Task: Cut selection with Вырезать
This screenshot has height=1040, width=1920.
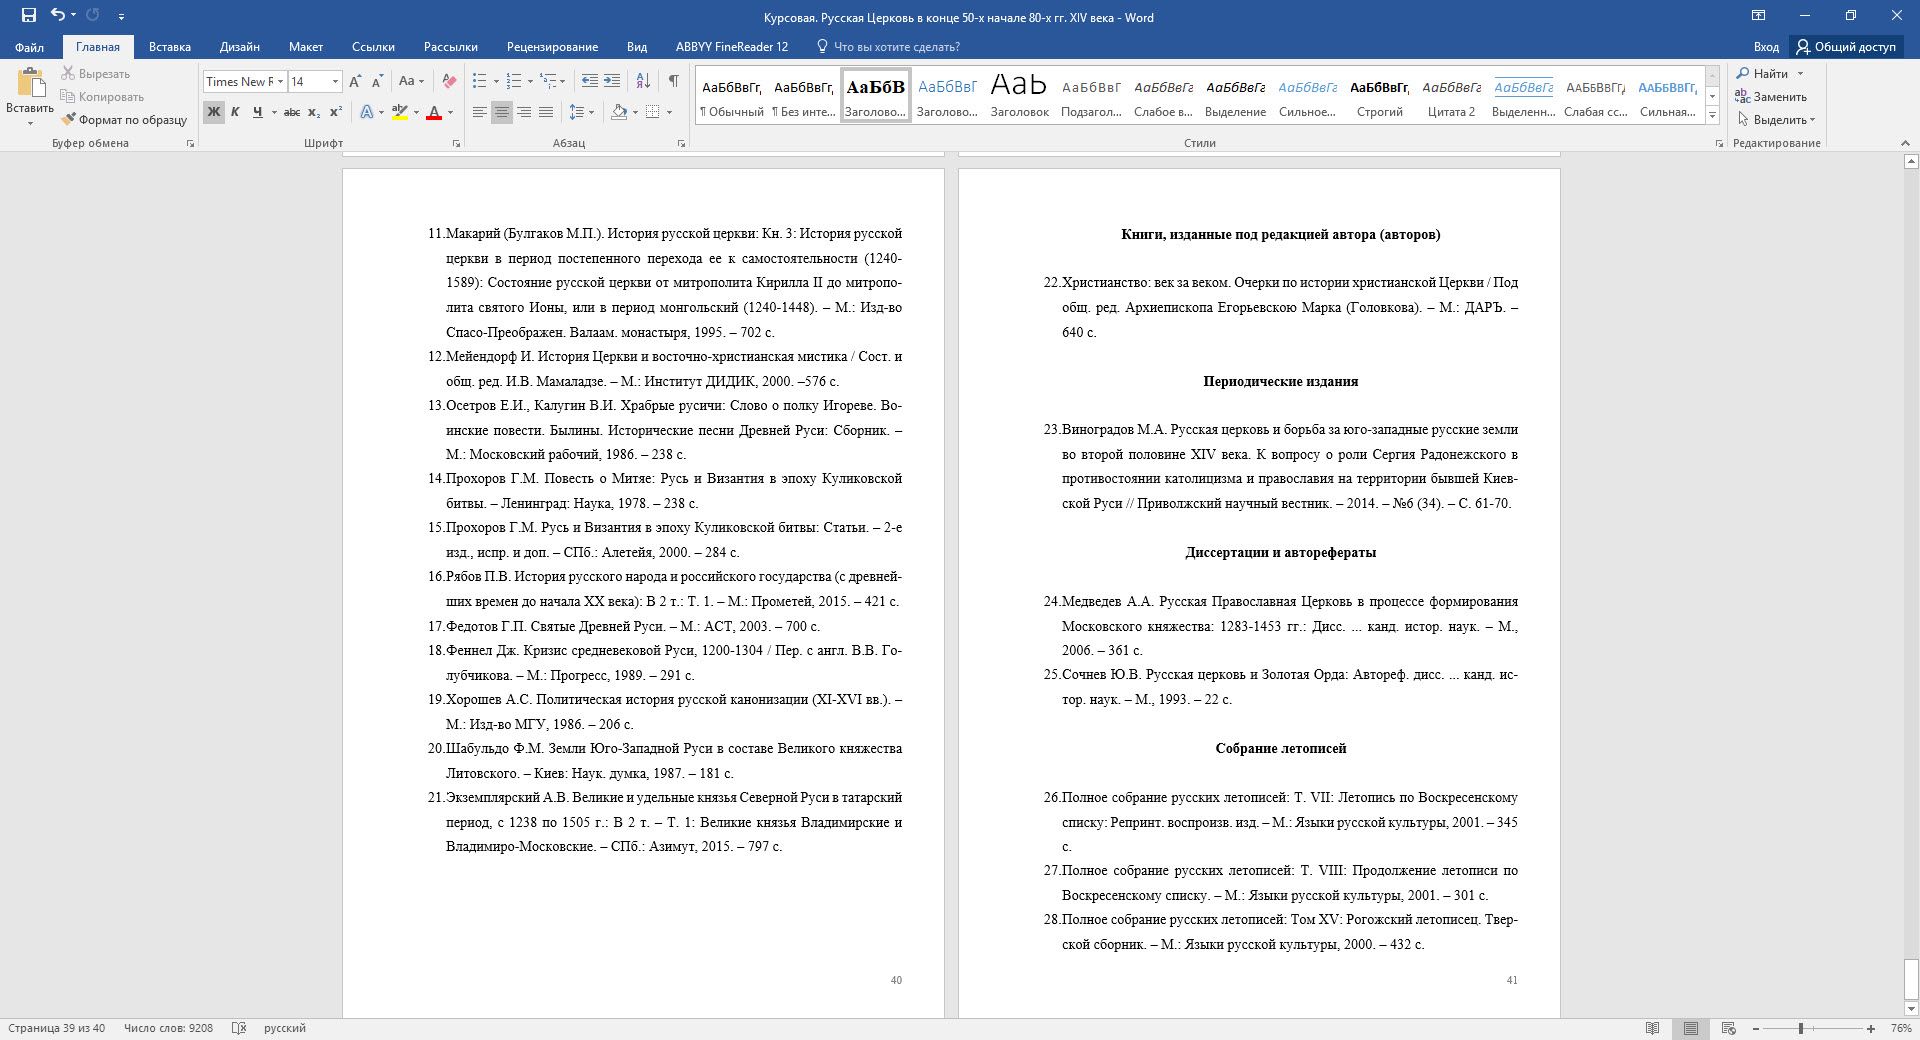Action: [x=96, y=74]
